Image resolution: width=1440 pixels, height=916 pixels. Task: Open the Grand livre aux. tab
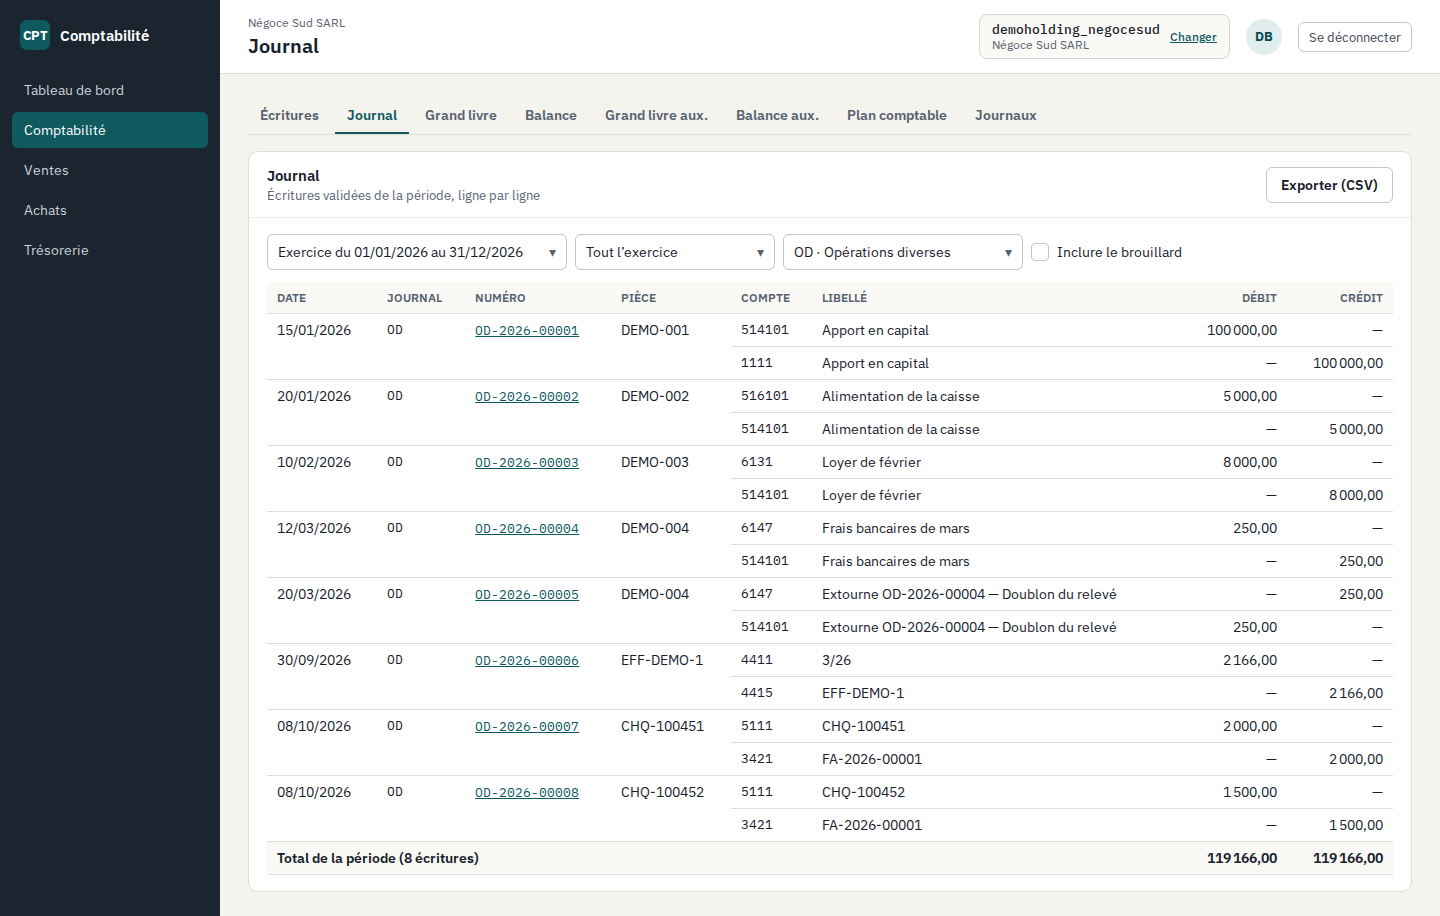656,115
